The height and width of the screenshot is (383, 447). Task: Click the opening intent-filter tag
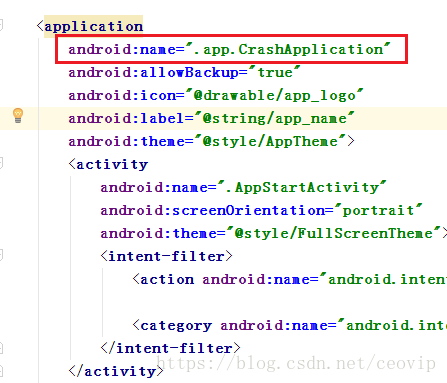pos(166,256)
